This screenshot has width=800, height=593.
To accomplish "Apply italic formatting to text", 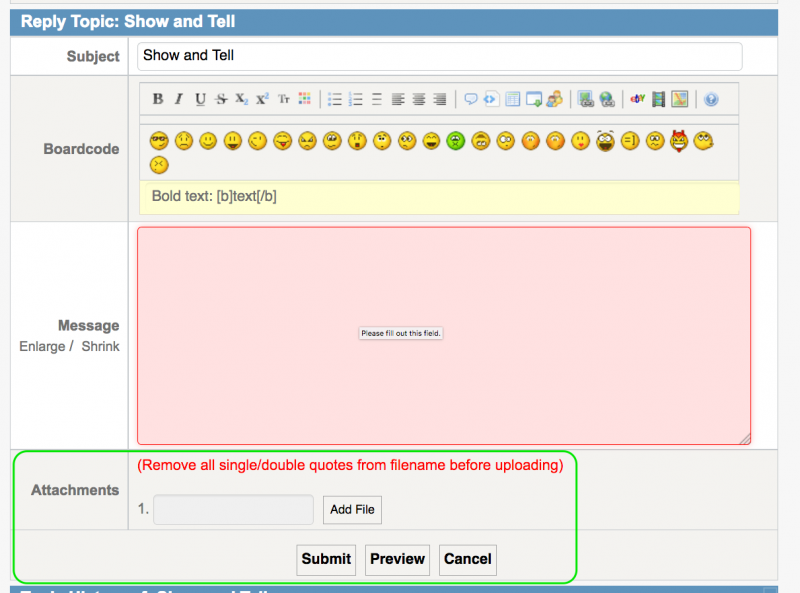I will (x=179, y=99).
